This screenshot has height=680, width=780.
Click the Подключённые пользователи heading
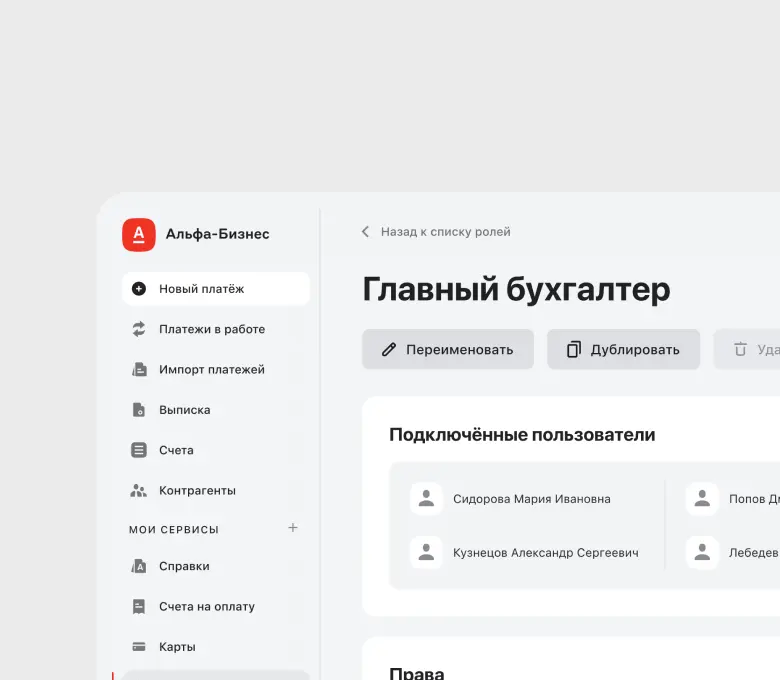[x=522, y=435]
